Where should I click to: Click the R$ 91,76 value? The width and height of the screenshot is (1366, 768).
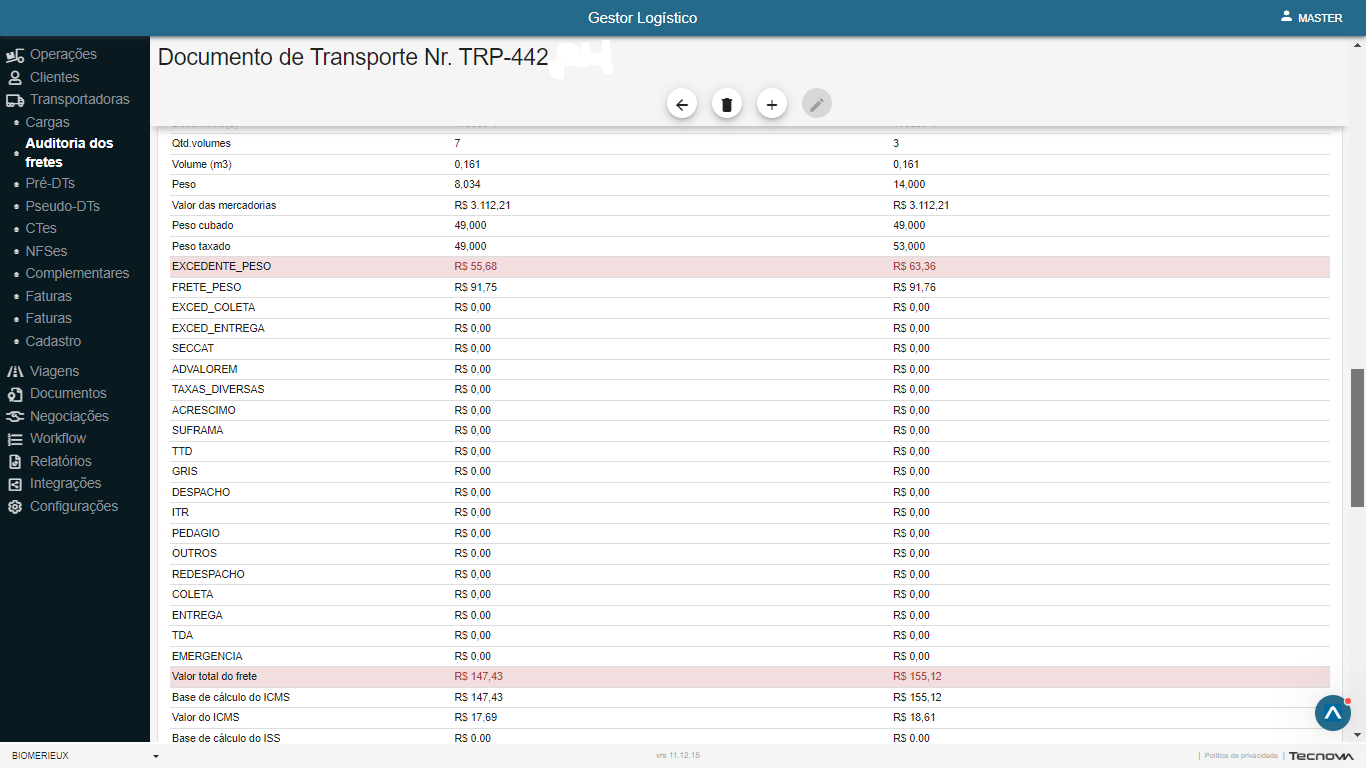(915, 287)
